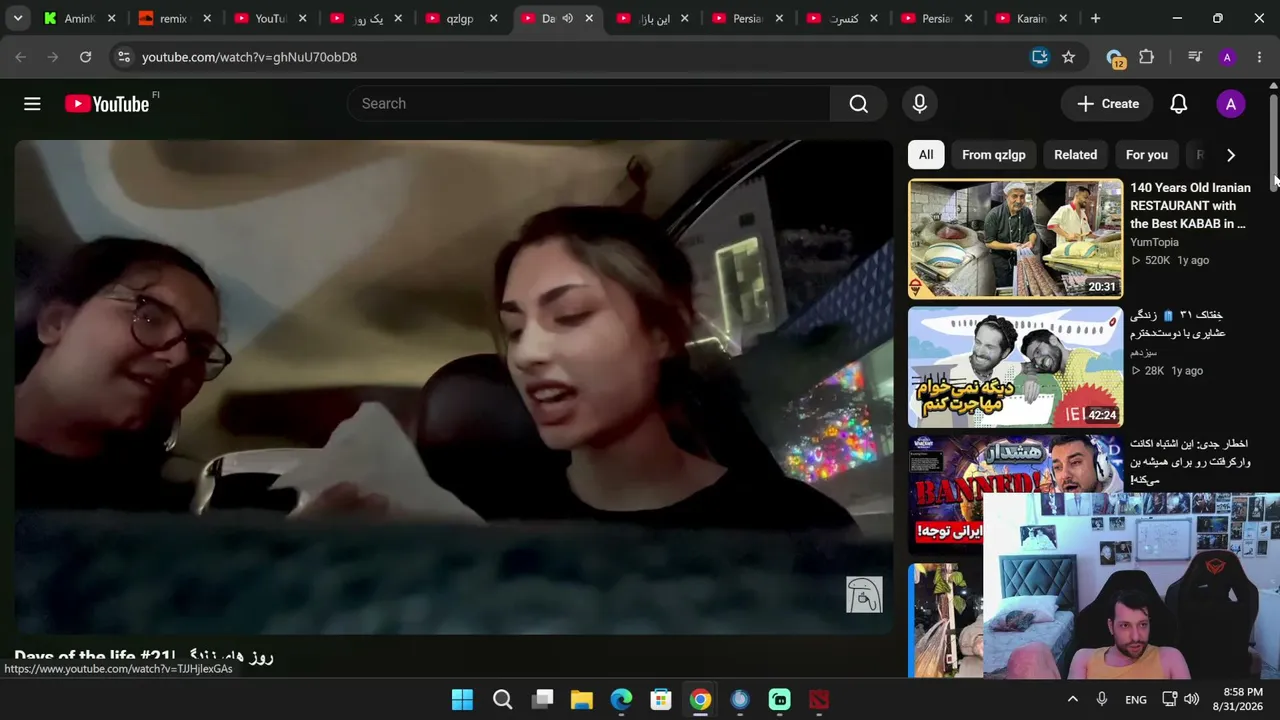
Task: Switch to the remix browser tab
Action: pos(173,18)
